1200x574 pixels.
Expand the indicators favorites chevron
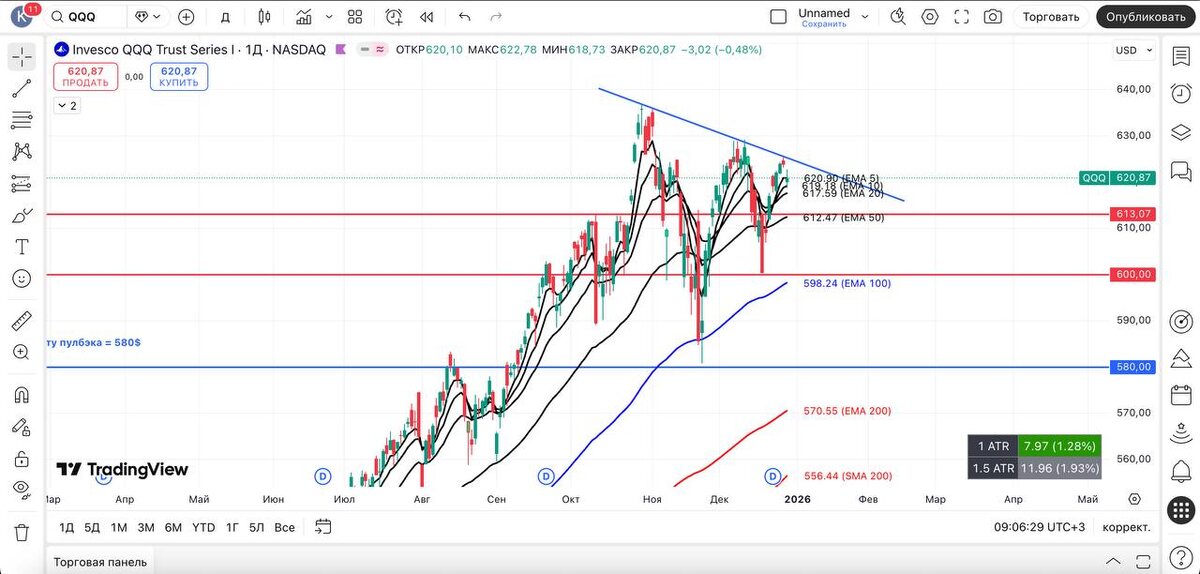click(329, 17)
